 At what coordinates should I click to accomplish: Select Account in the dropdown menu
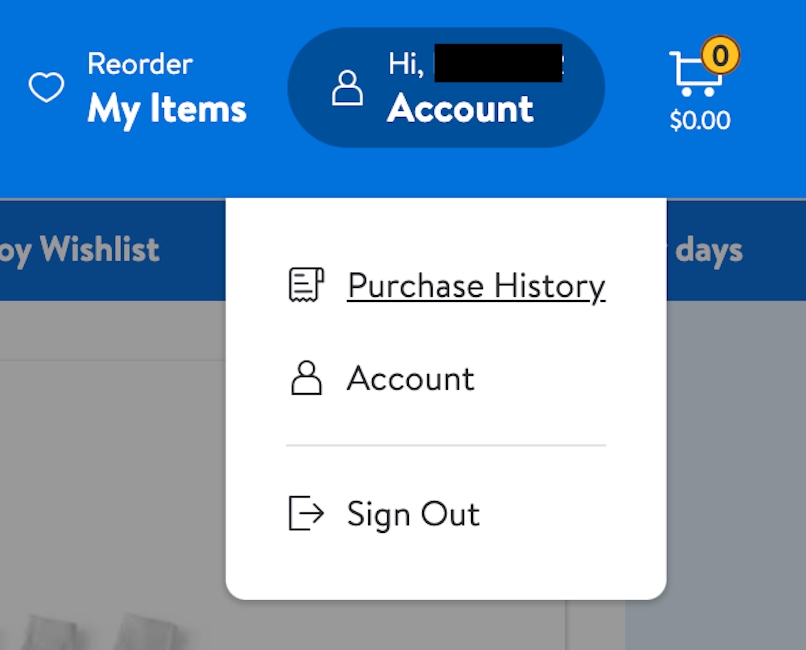pyautogui.click(x=410, y=378)
